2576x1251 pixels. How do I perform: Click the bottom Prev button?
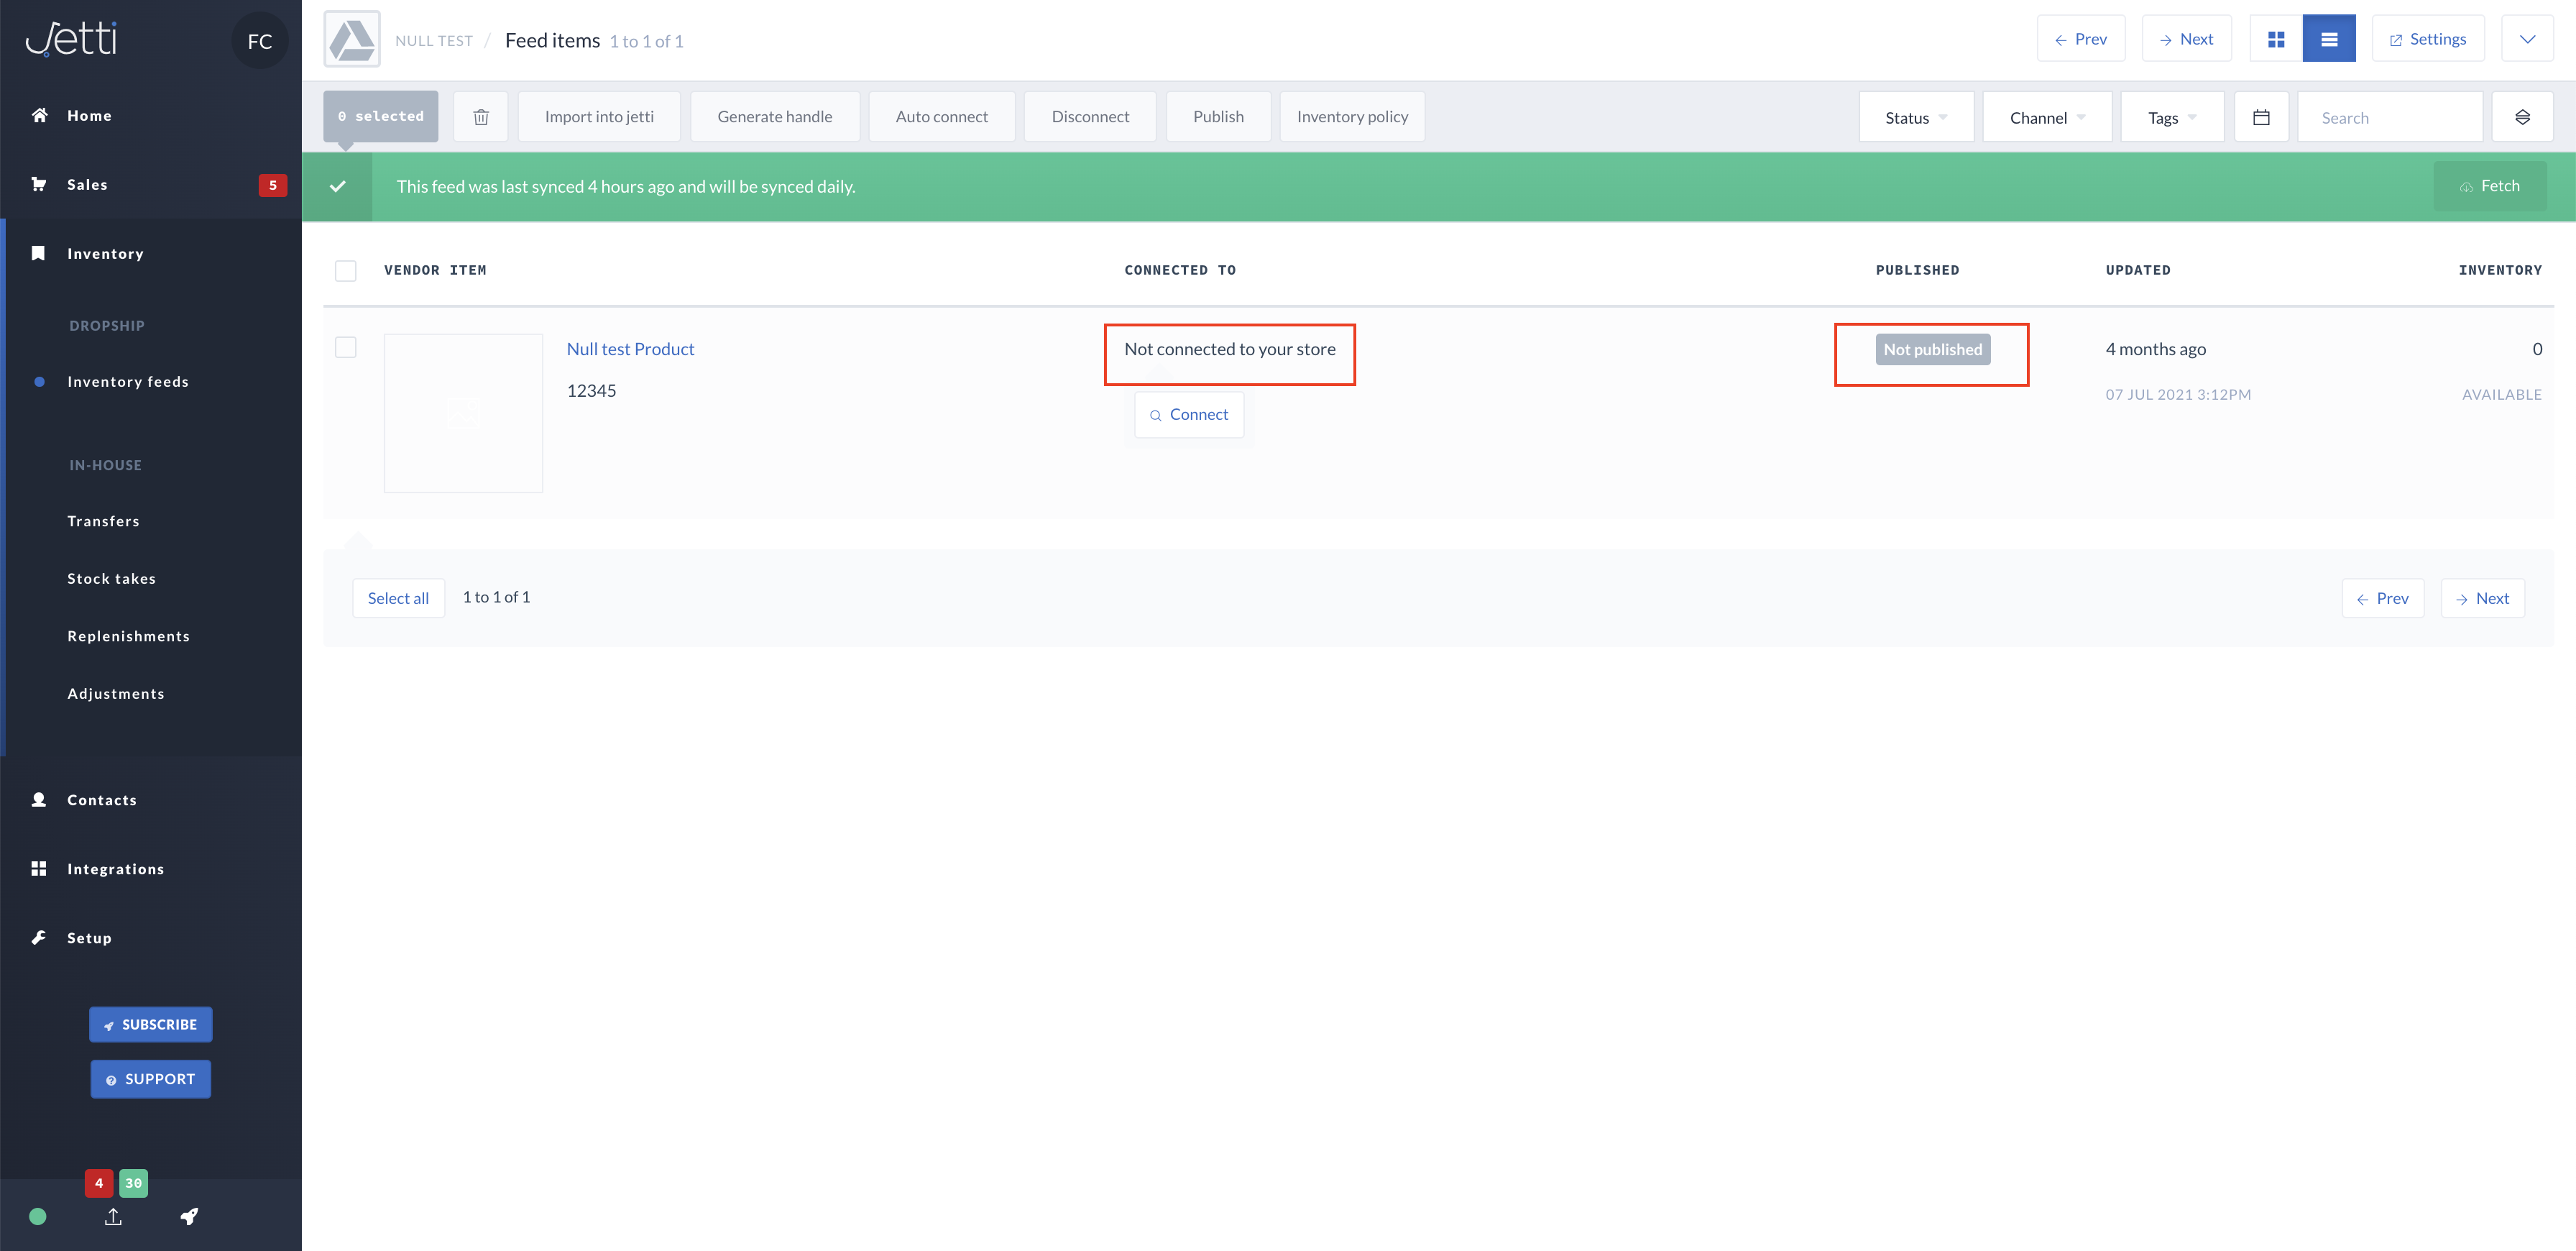click(2383, 598)
